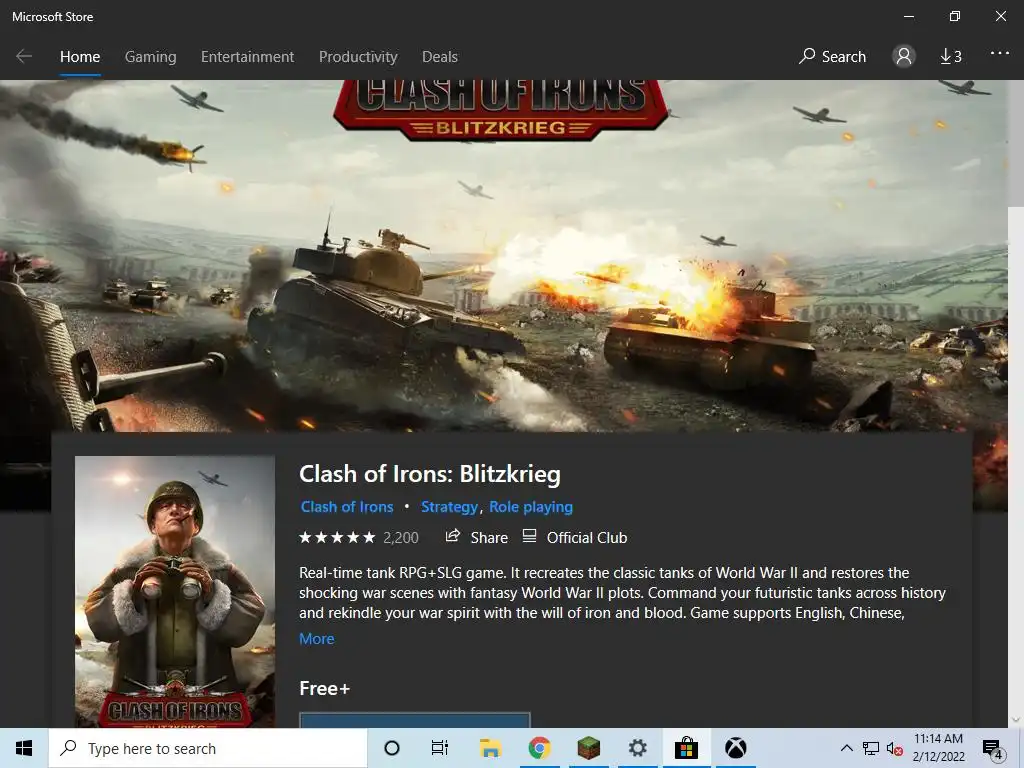
Task: Expand description with More link
Action: pyautogui.click(x=317, y=639)
